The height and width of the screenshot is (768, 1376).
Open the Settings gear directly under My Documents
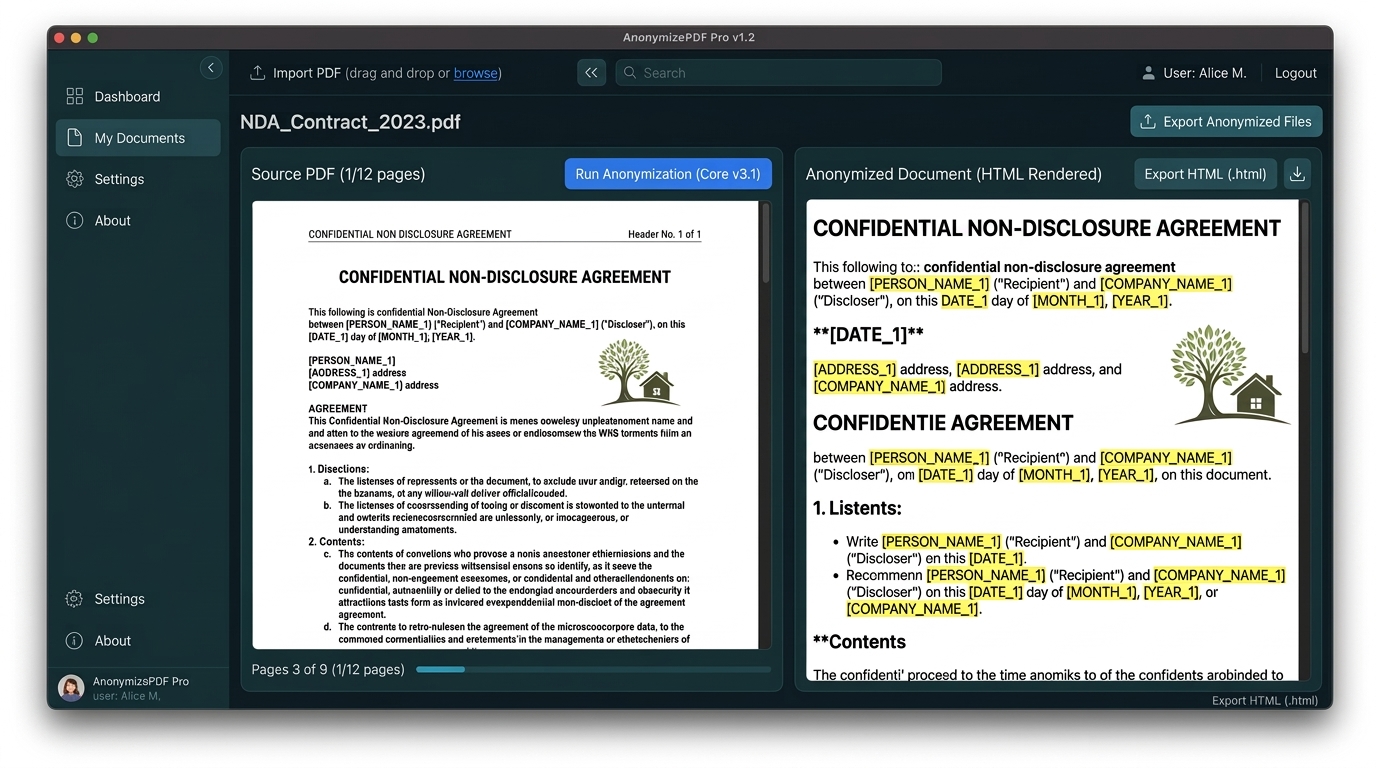[x=75, y=179]
